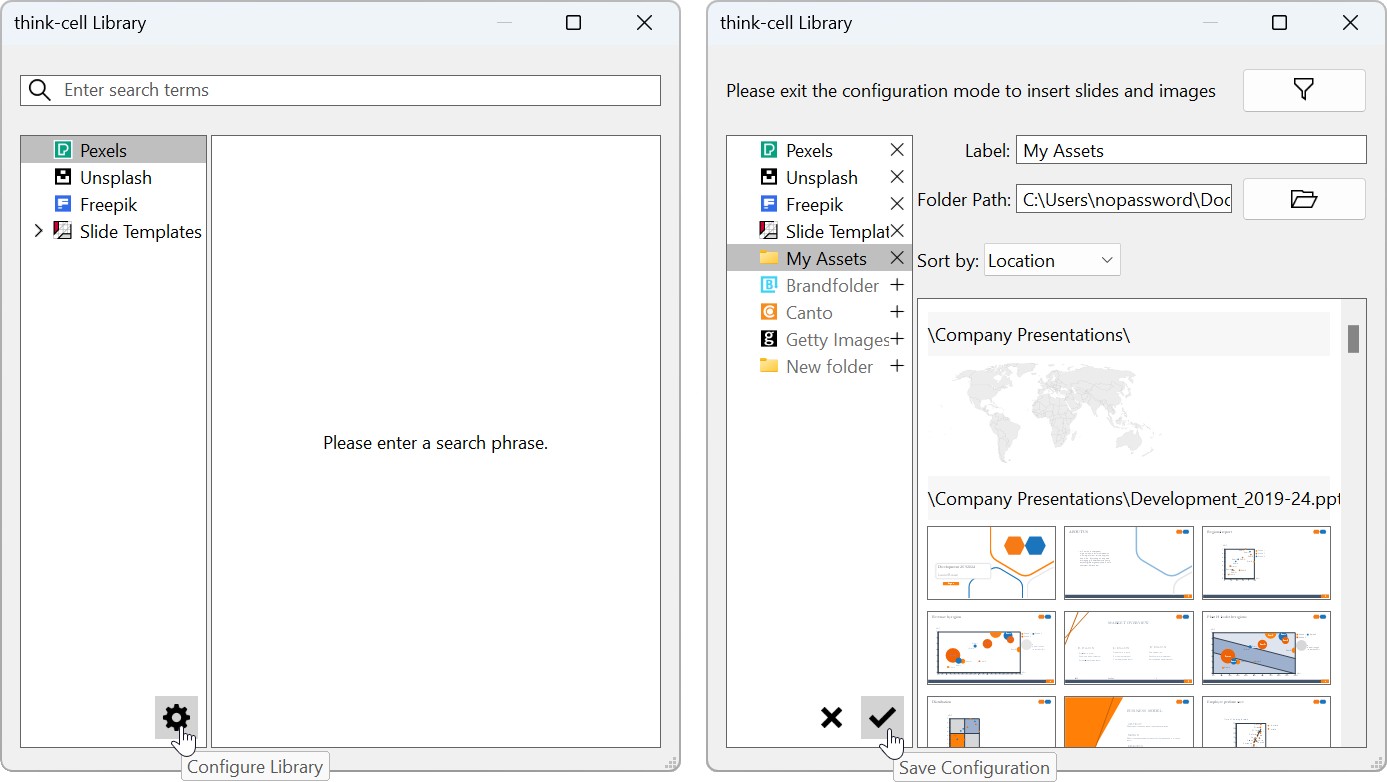The image size is (1387, 782).
Task: Remove Slide Templates source via its X
Action: point(897,231)
